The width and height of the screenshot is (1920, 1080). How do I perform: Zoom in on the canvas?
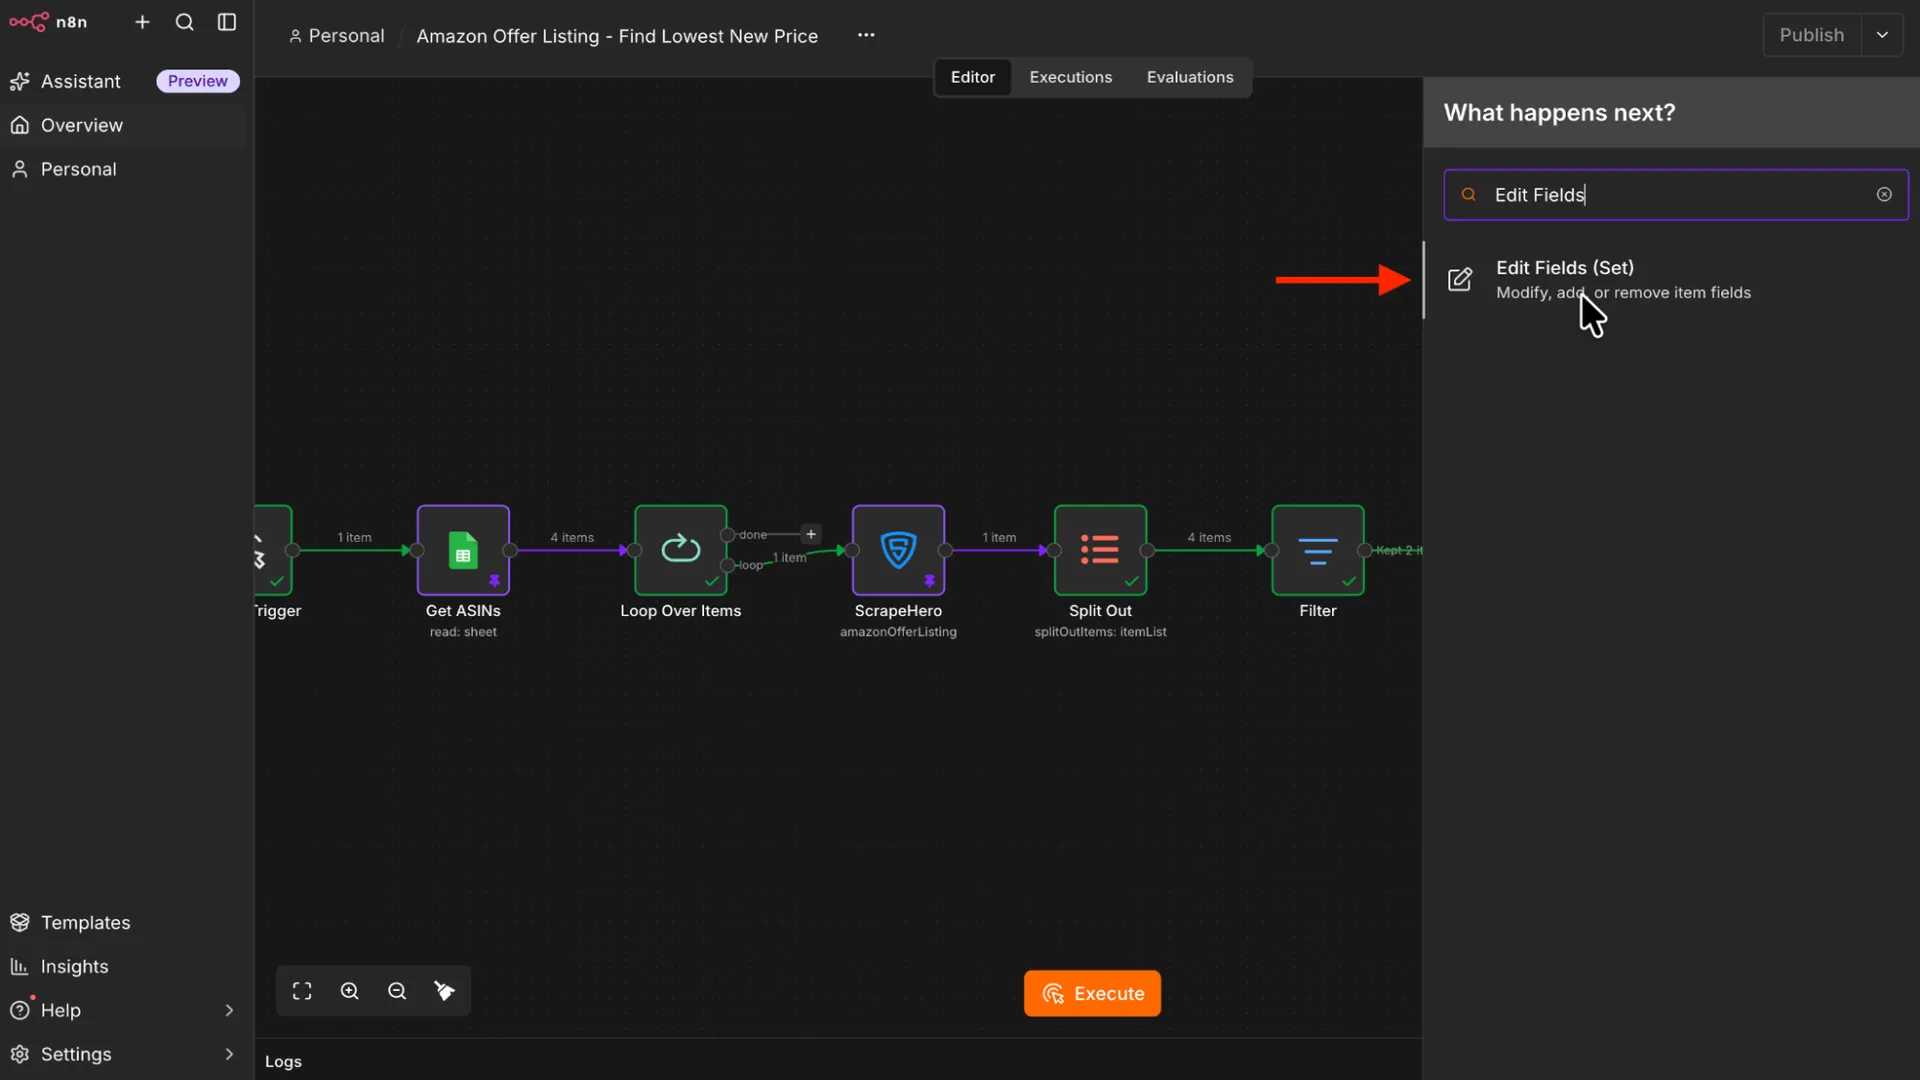coord(349,991)
